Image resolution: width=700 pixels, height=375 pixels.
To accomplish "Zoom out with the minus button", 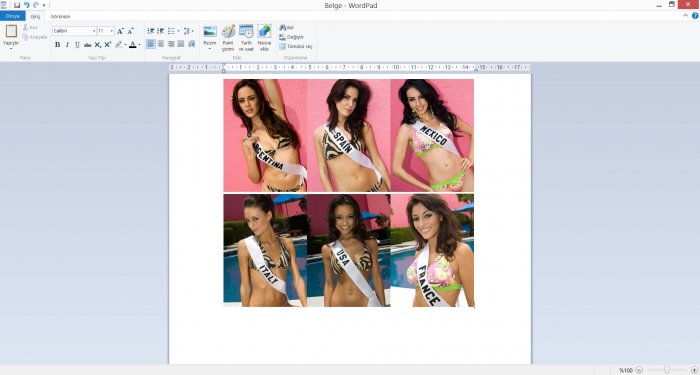I will click(639, 371).
